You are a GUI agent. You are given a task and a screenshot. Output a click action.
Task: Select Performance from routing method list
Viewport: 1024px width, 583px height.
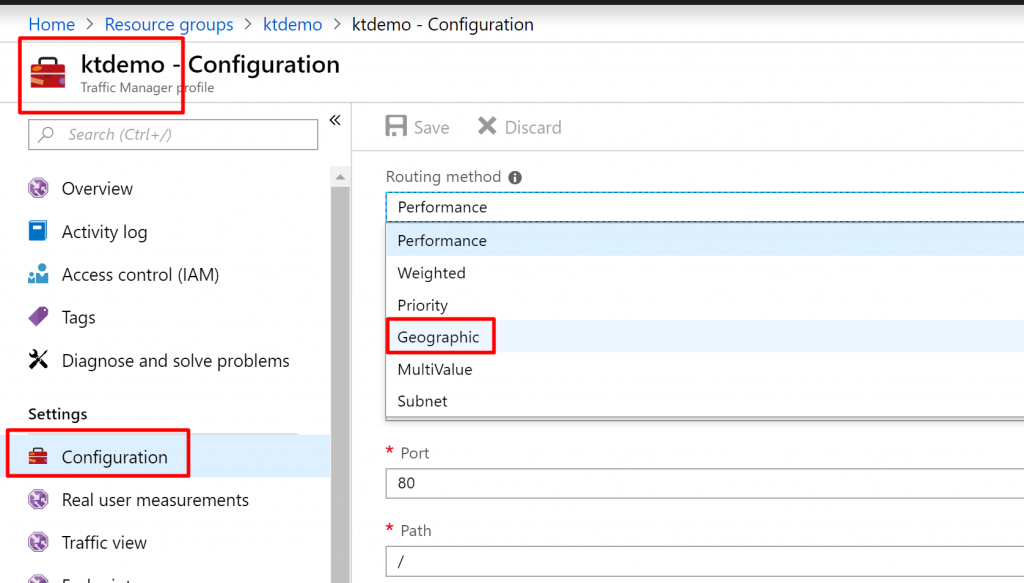[705, 240]
